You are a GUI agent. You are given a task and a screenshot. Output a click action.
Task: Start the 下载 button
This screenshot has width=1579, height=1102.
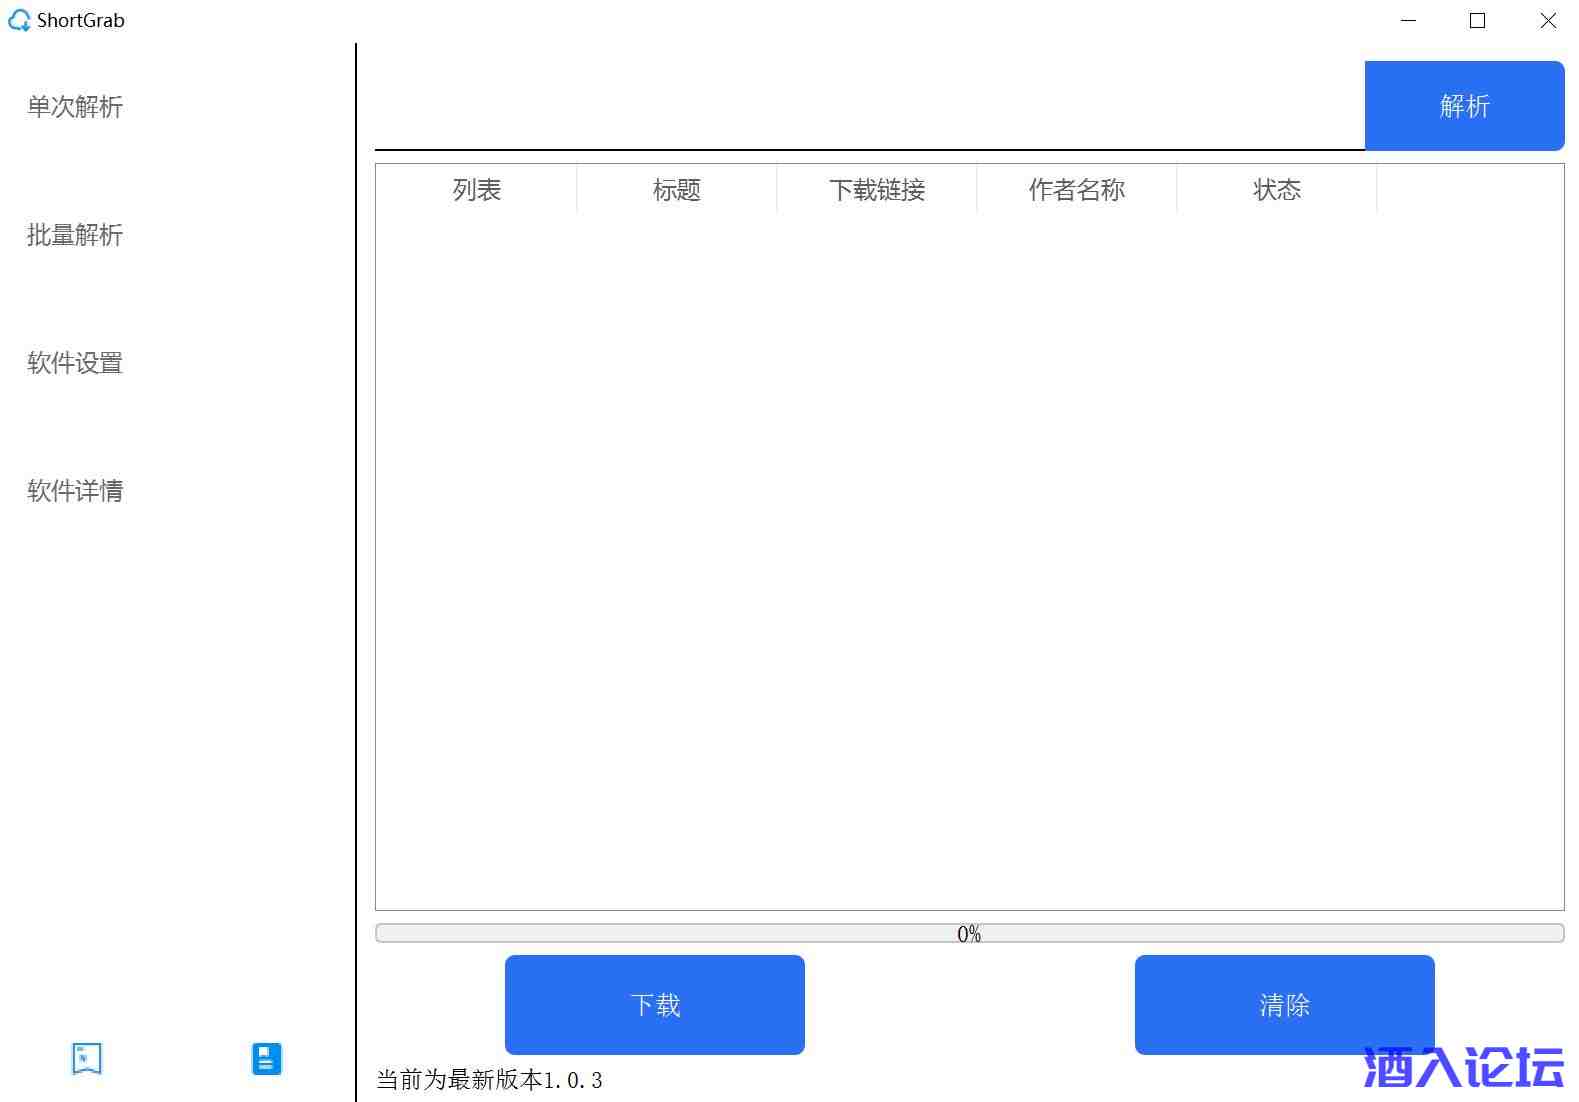(655, 1005)
